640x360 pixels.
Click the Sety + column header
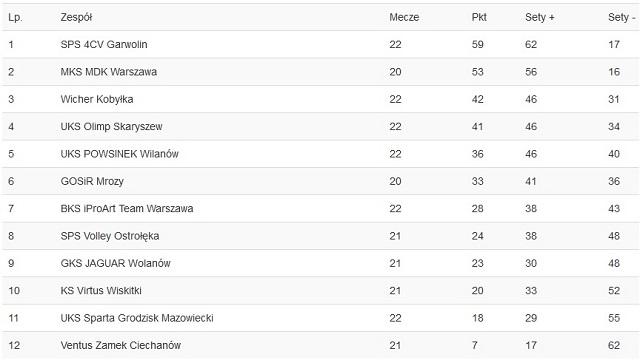tap(540, 17)
